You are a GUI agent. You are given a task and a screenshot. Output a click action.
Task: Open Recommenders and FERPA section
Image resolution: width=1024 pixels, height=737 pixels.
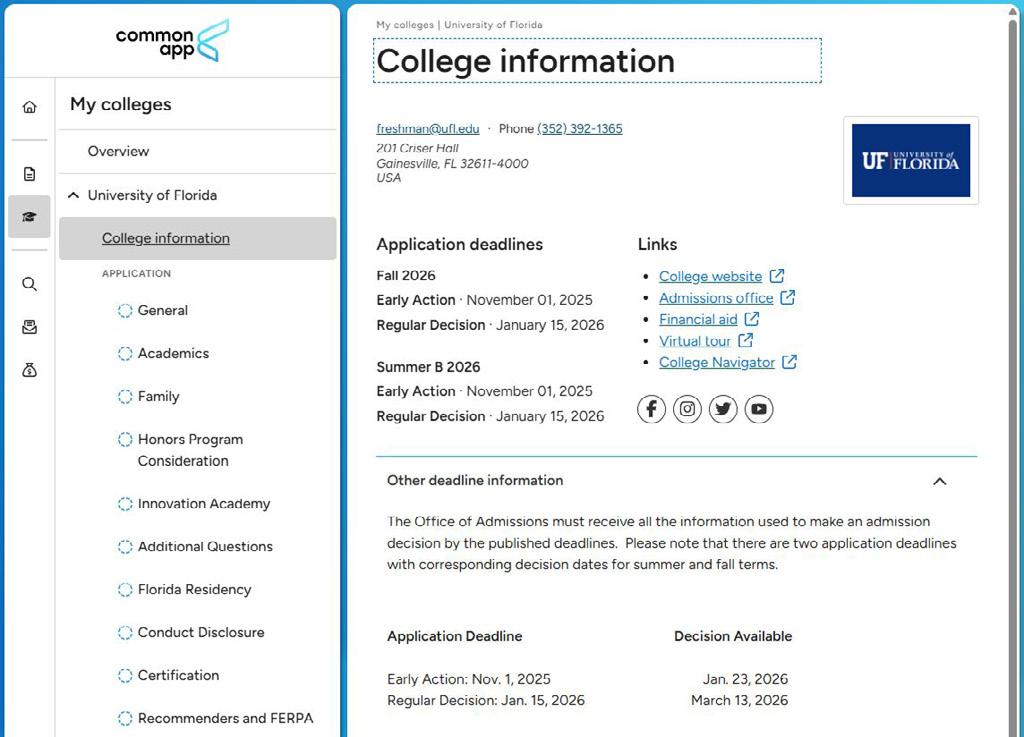225,719
